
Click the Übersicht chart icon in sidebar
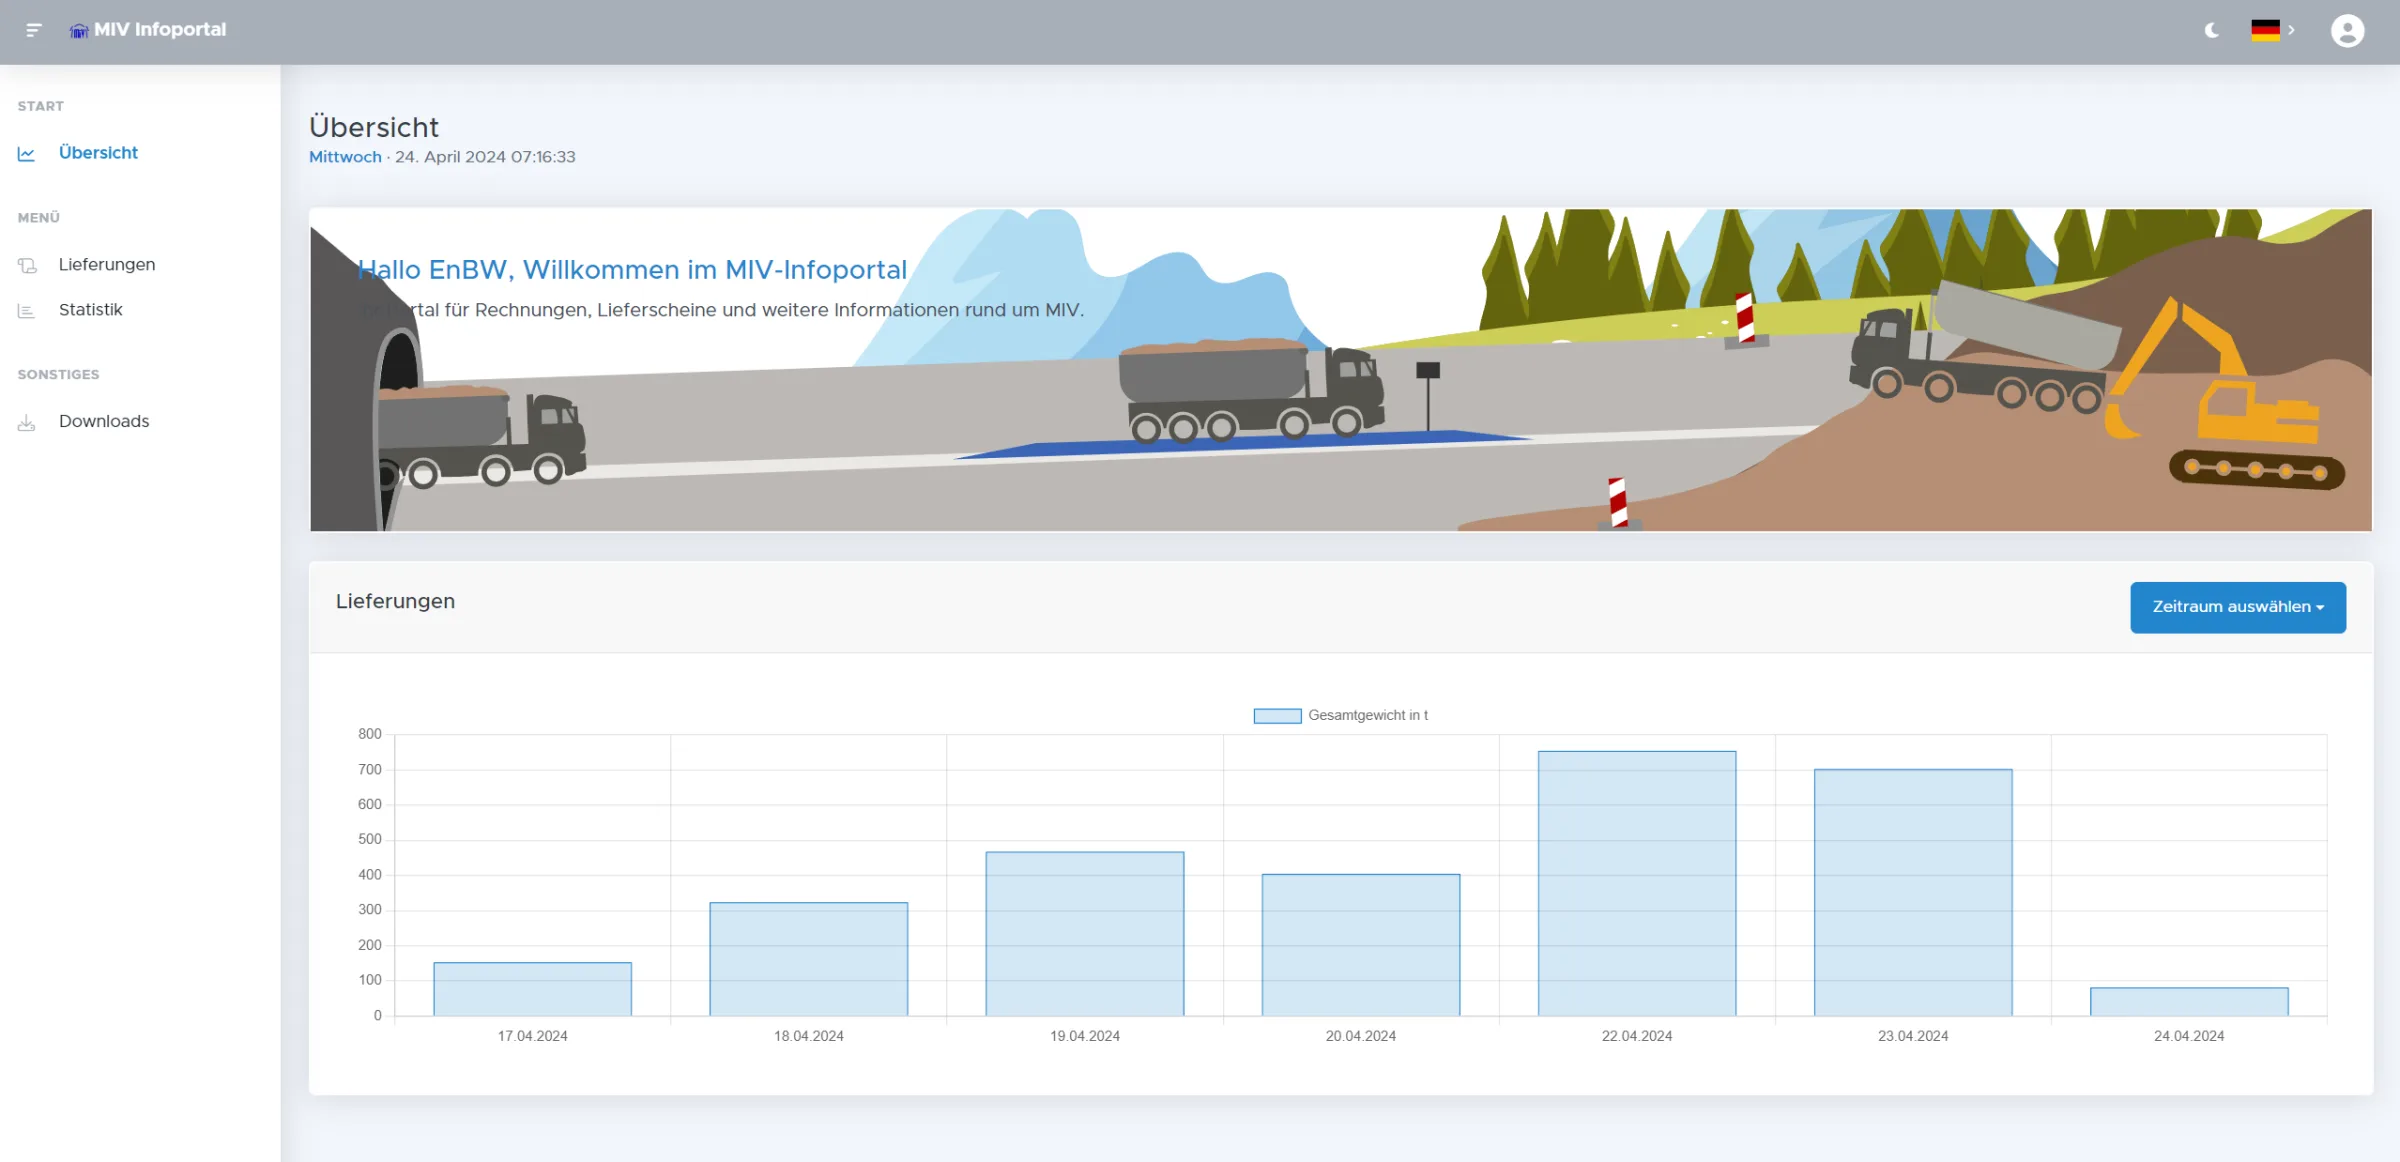pos(27,153)
